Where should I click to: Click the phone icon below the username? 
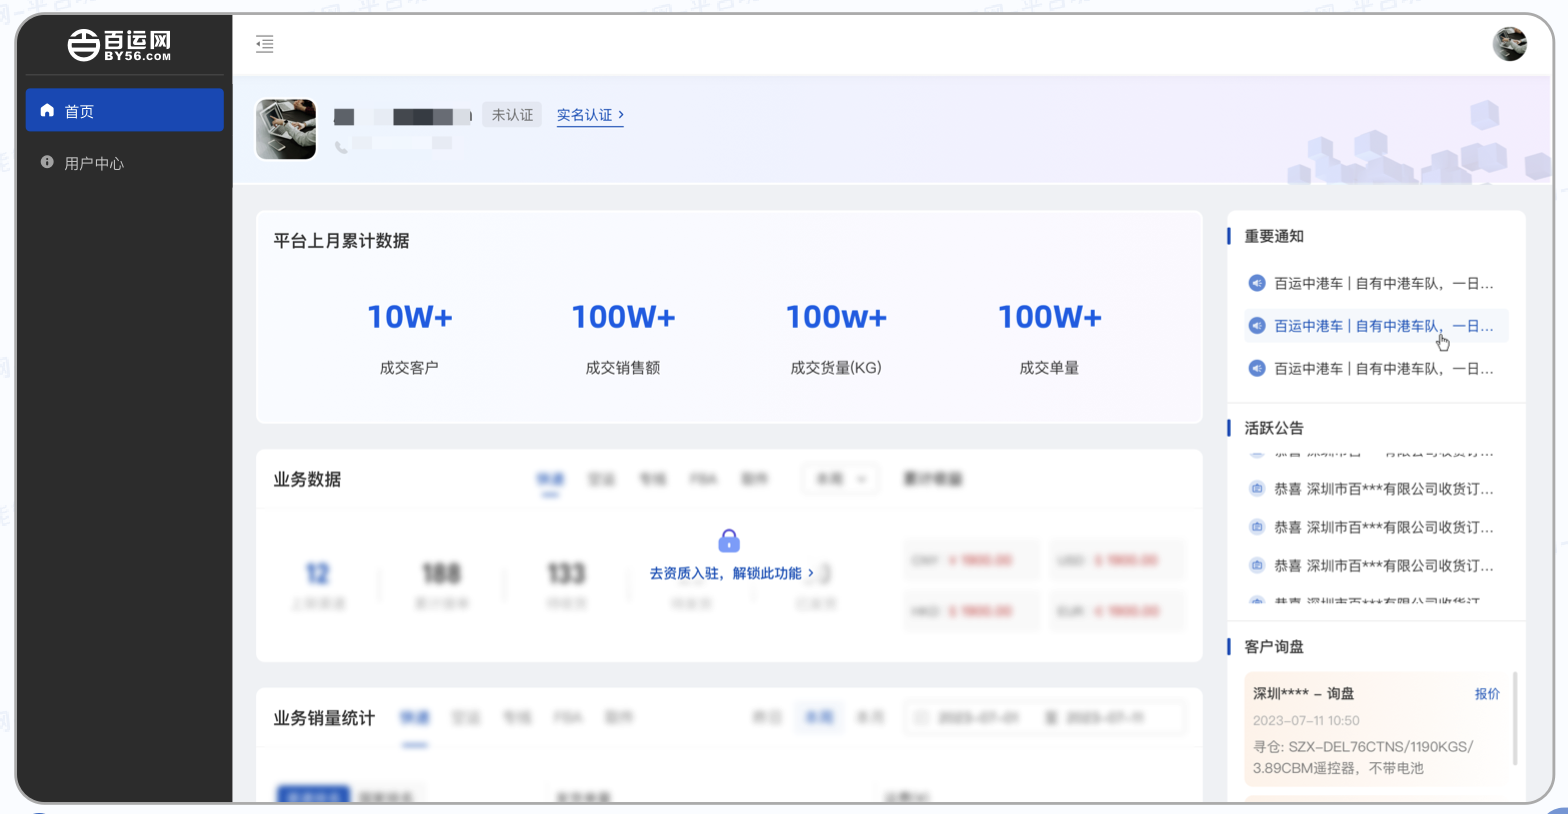click(x=341, y=147)
